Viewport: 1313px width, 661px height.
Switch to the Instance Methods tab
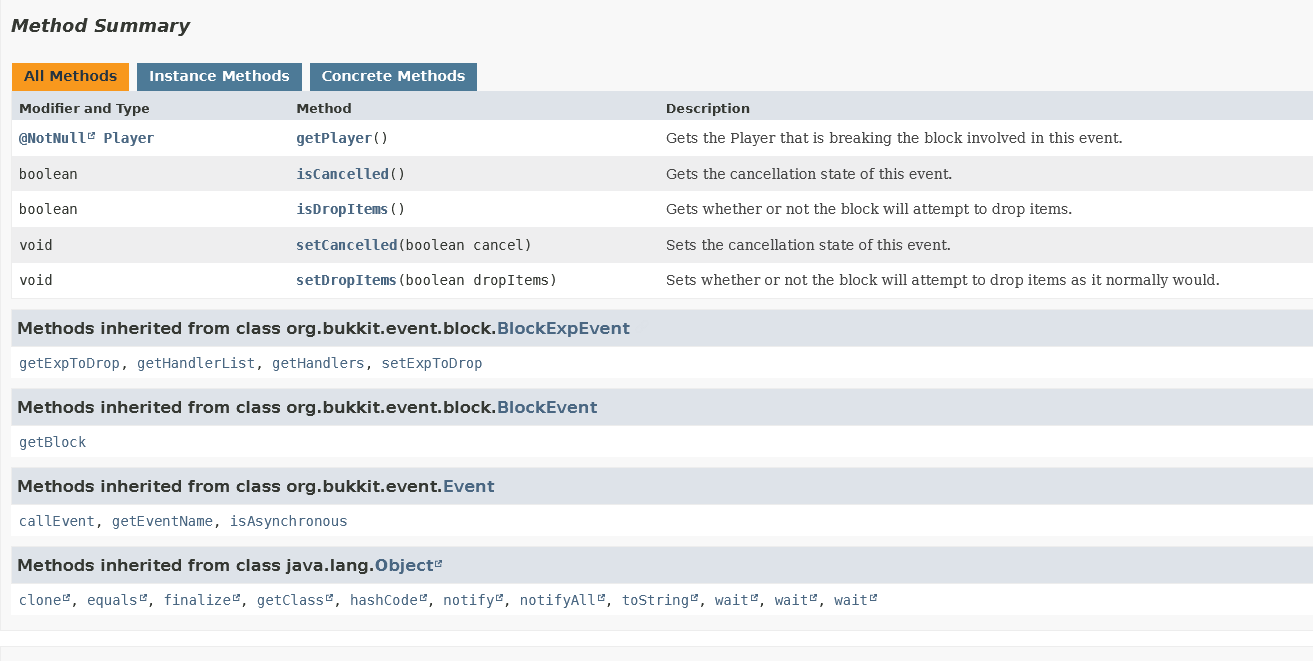click(x=219, y=76)
